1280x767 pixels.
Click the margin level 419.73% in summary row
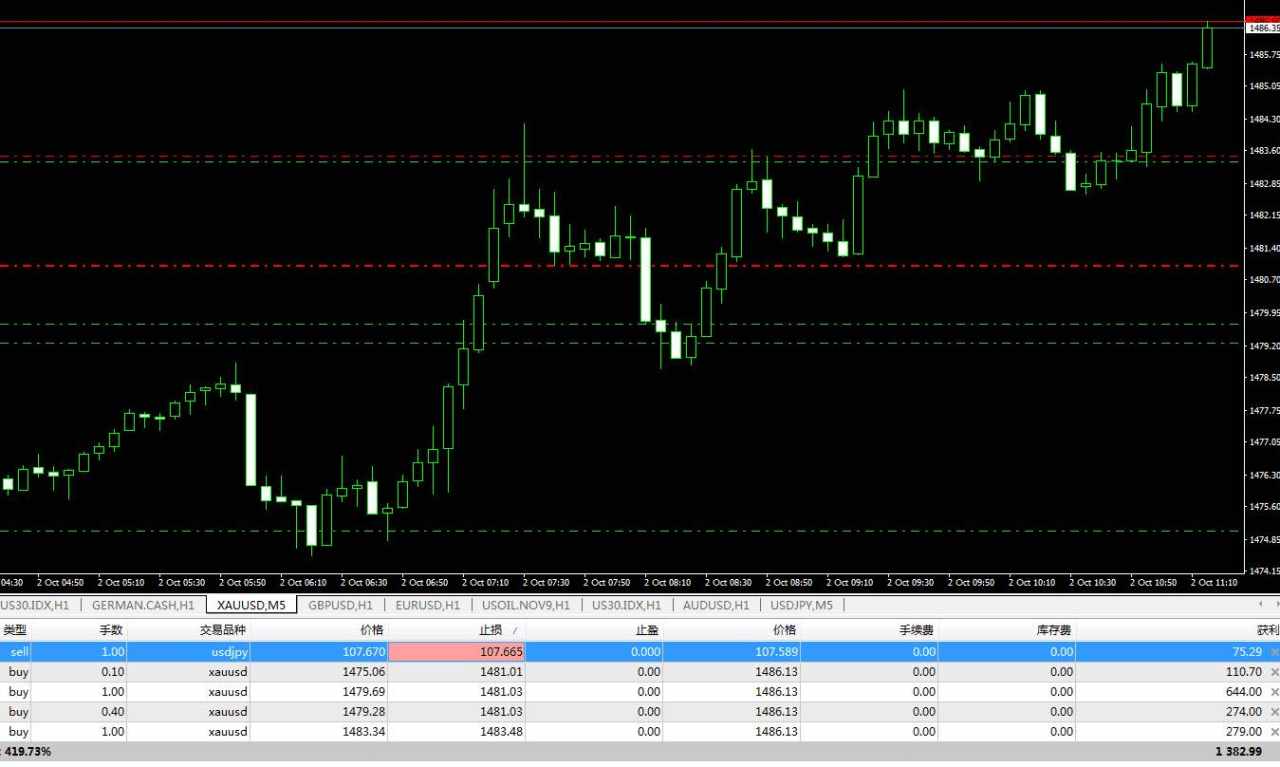coord(28,751)
